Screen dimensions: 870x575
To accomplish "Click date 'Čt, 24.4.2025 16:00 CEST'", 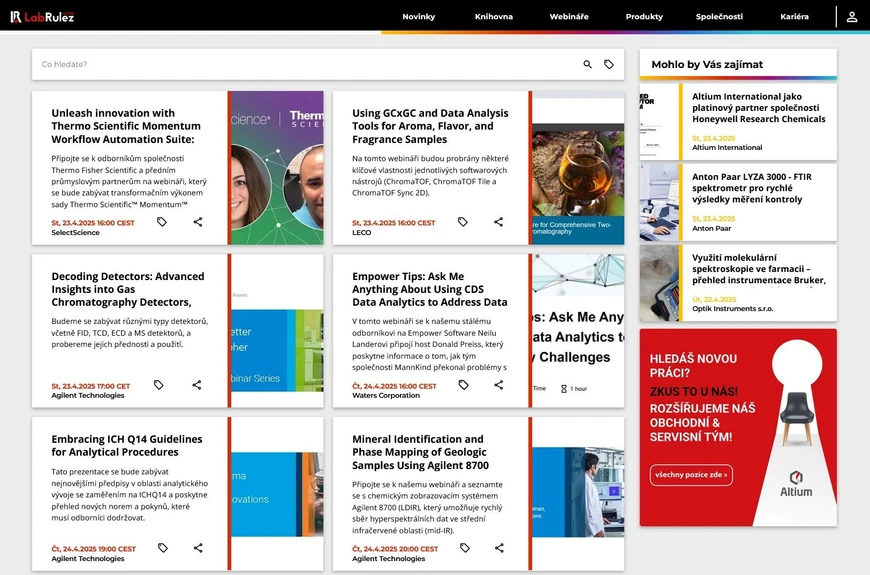I will pos(394,386).
